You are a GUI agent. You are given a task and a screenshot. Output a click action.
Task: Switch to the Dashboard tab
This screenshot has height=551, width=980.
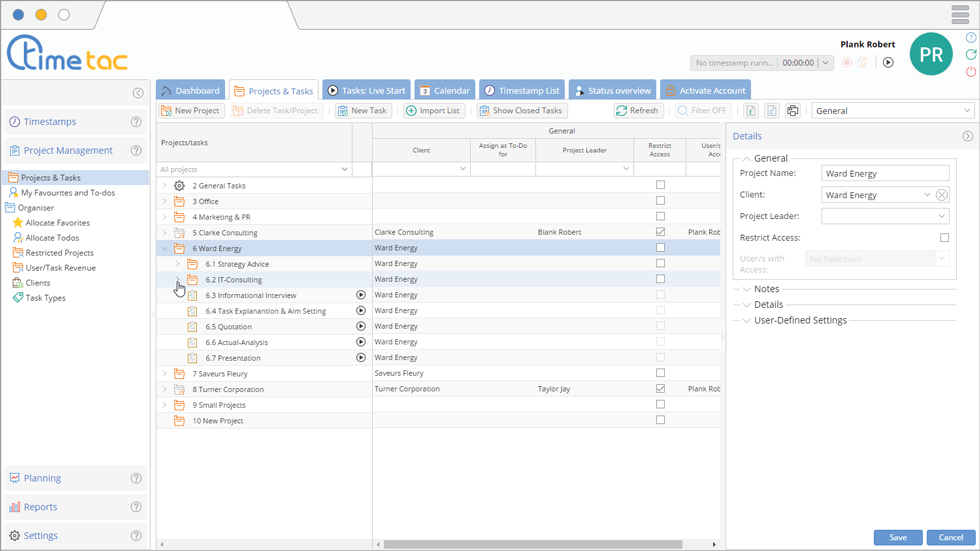(191, 91)
